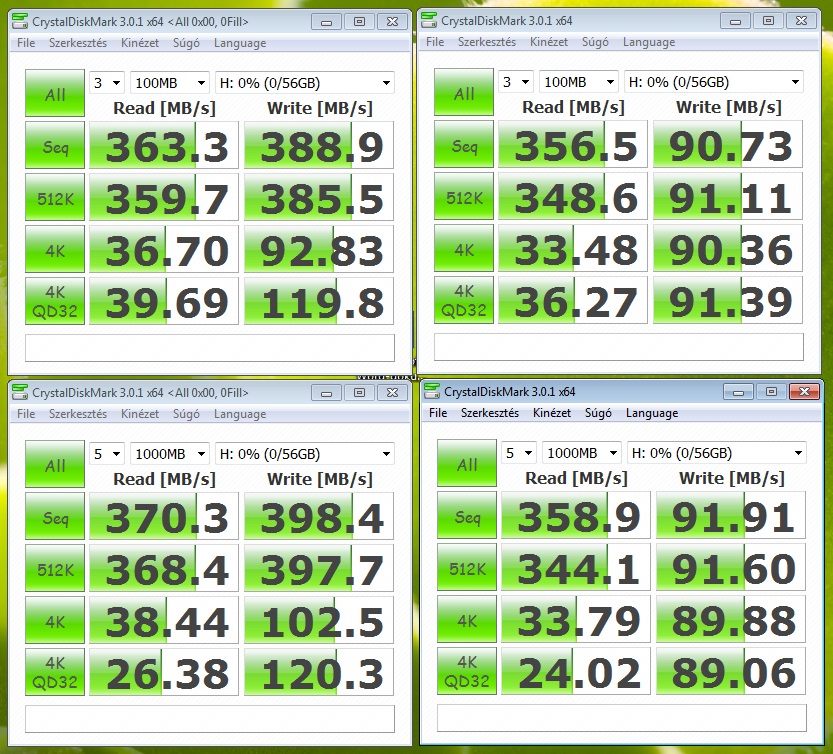Start the 512K test beside the 368.4 result
Screen dimensions: 833x754
55,568
